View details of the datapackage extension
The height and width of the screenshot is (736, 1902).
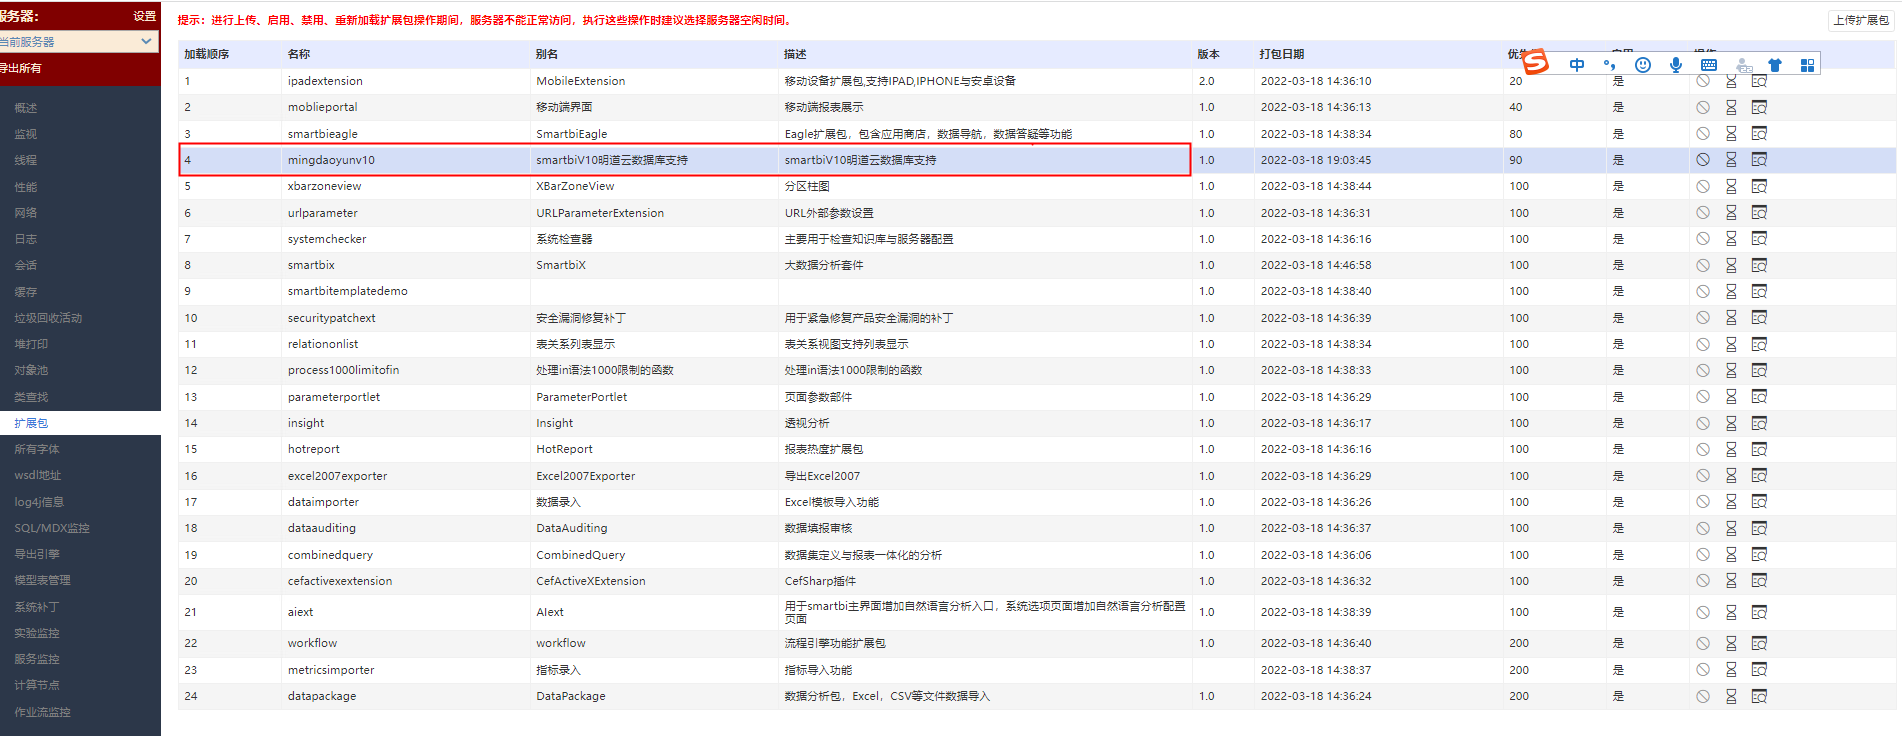pyautogui.click(x=1759, y=696)
